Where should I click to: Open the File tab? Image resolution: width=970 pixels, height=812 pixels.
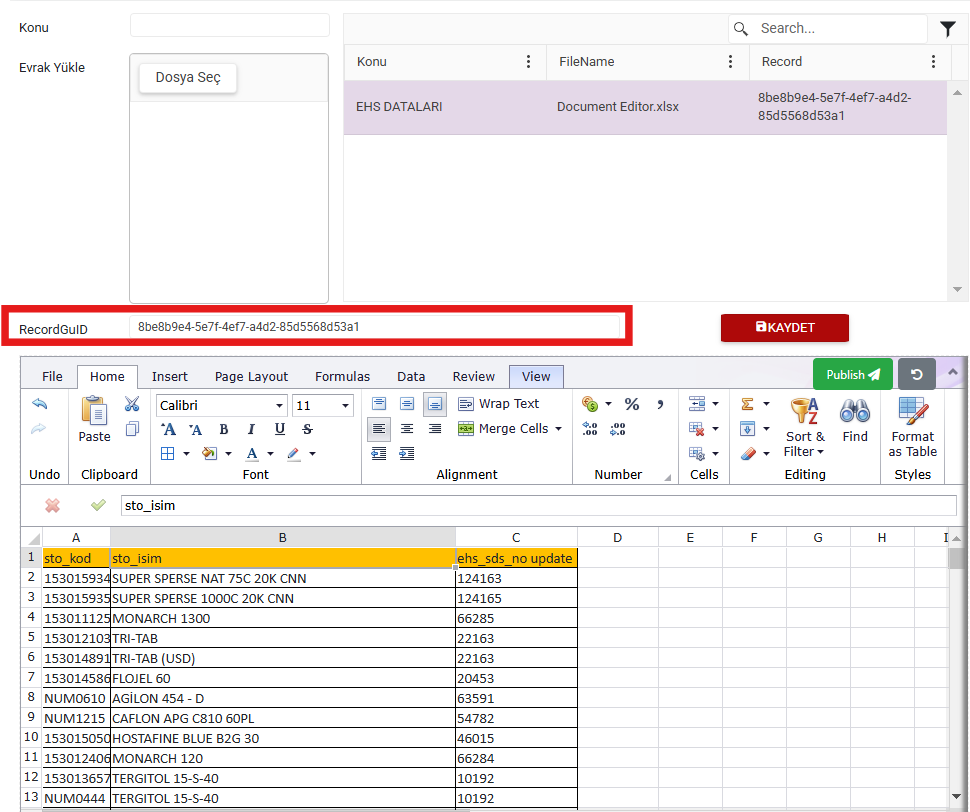(52, 377)
